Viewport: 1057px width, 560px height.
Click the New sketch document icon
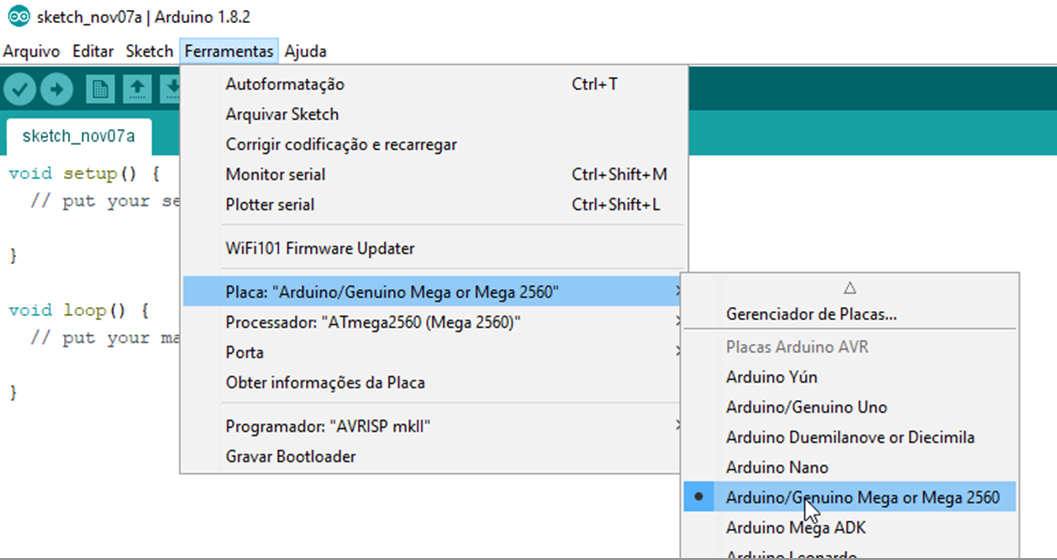[100, 90]
